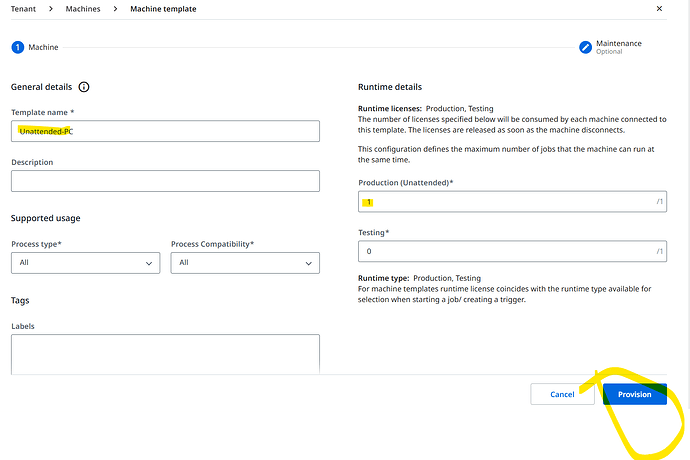The width and height of the screenshot is (690, 460).
Task: Click the Description input field
Action: coord(165,181)
